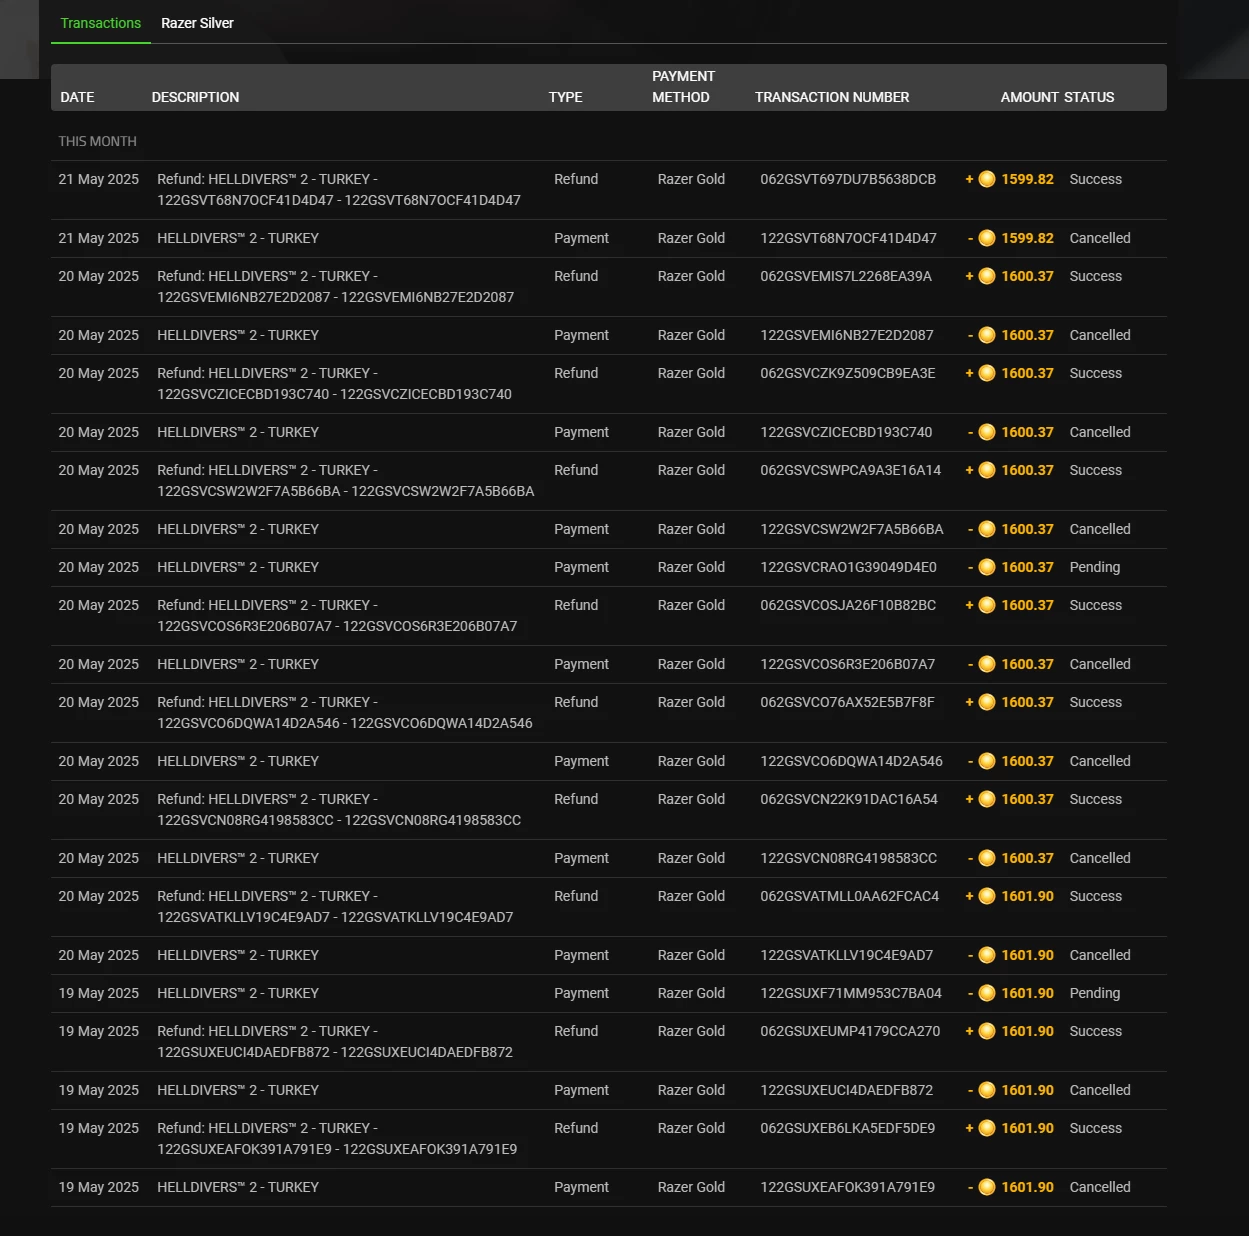Select transaction number 062GSVATMLL0AA62FCAC4

(850, 896)
